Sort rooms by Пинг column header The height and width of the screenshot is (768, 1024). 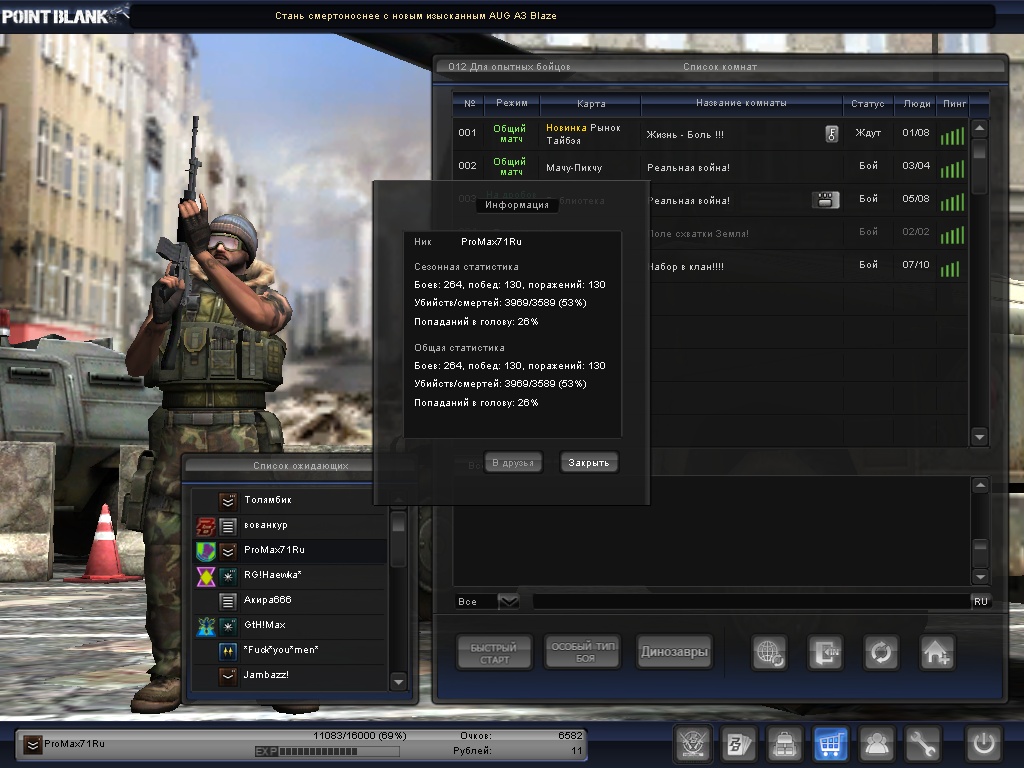coord(954,103)
